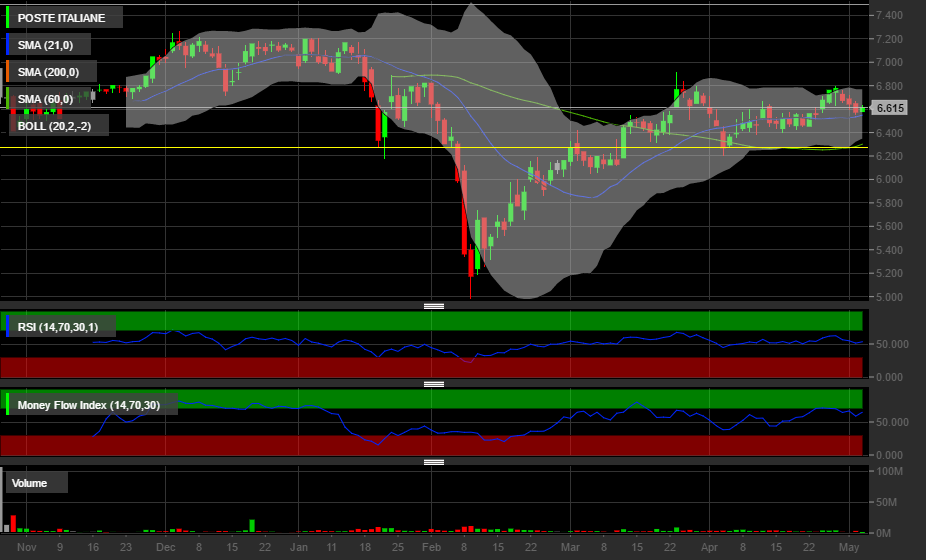Click the 6.000 price axis label
The width and height of the screenshot is (926, 560).
[x=889, y=179]
